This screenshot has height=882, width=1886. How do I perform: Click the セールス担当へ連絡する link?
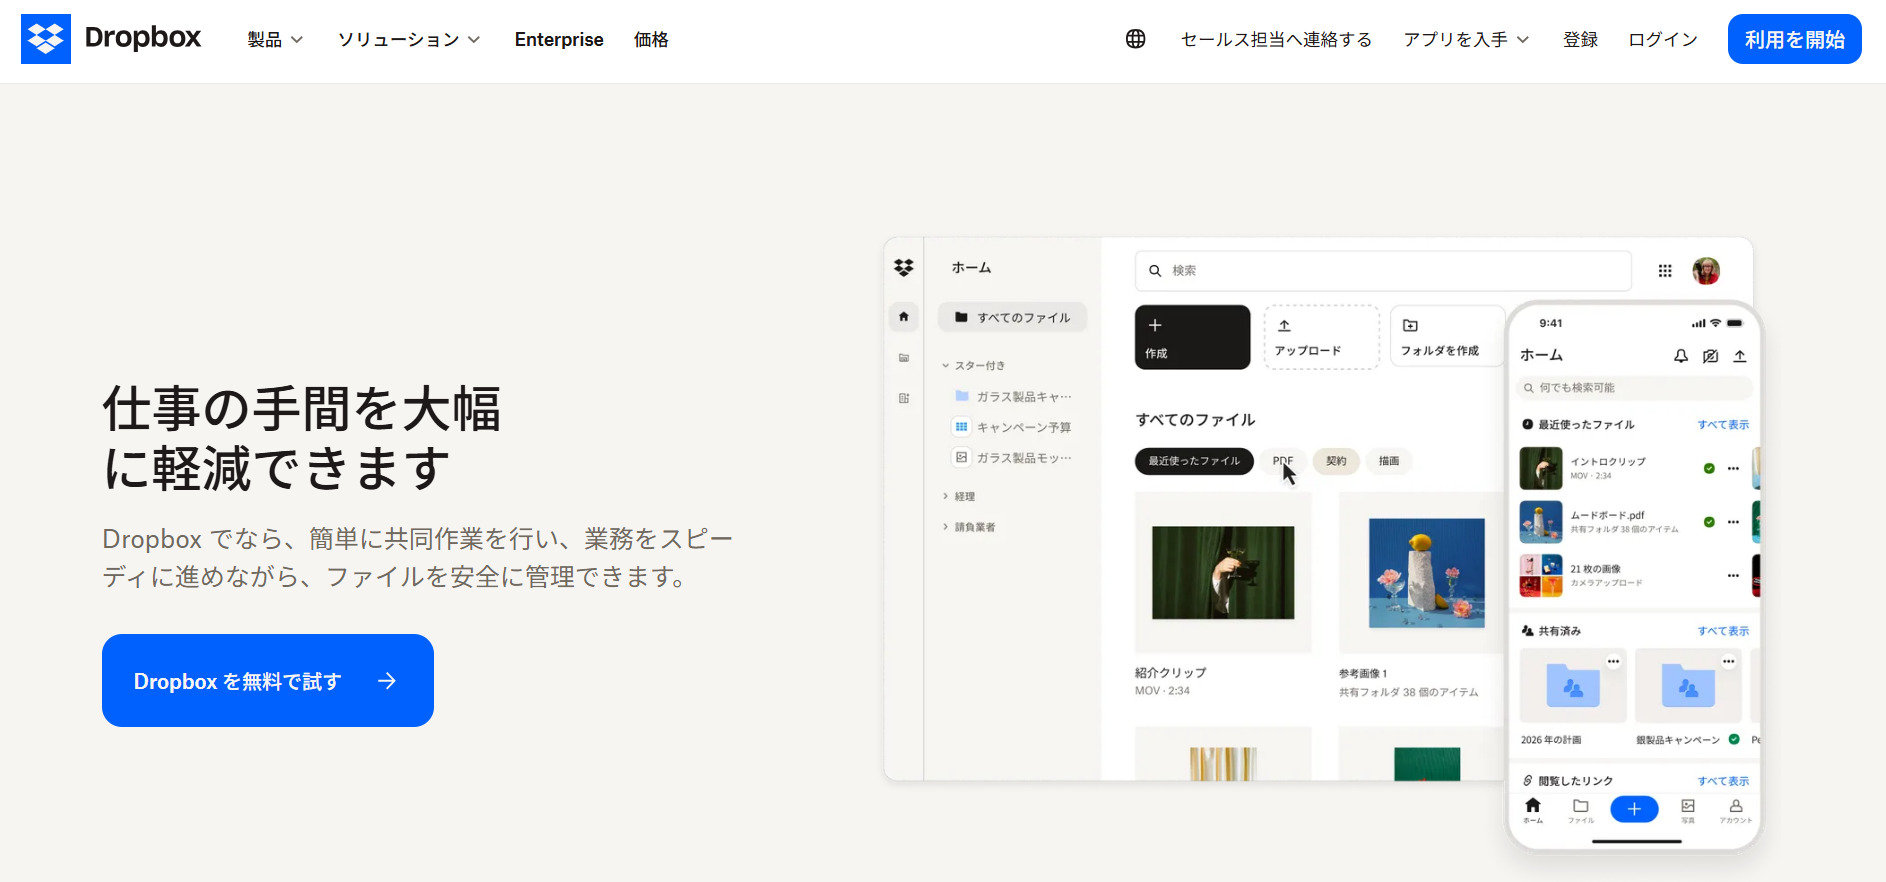1276,40
